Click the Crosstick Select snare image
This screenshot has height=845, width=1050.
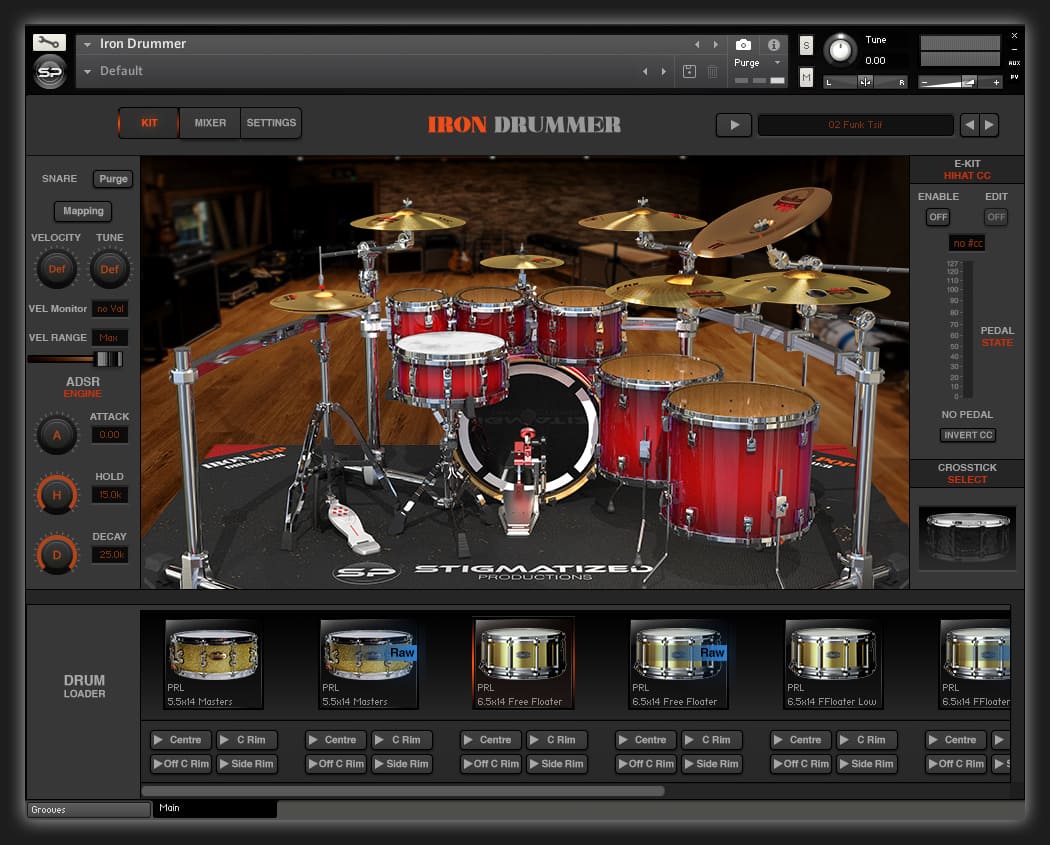click(x=967, y=538)
